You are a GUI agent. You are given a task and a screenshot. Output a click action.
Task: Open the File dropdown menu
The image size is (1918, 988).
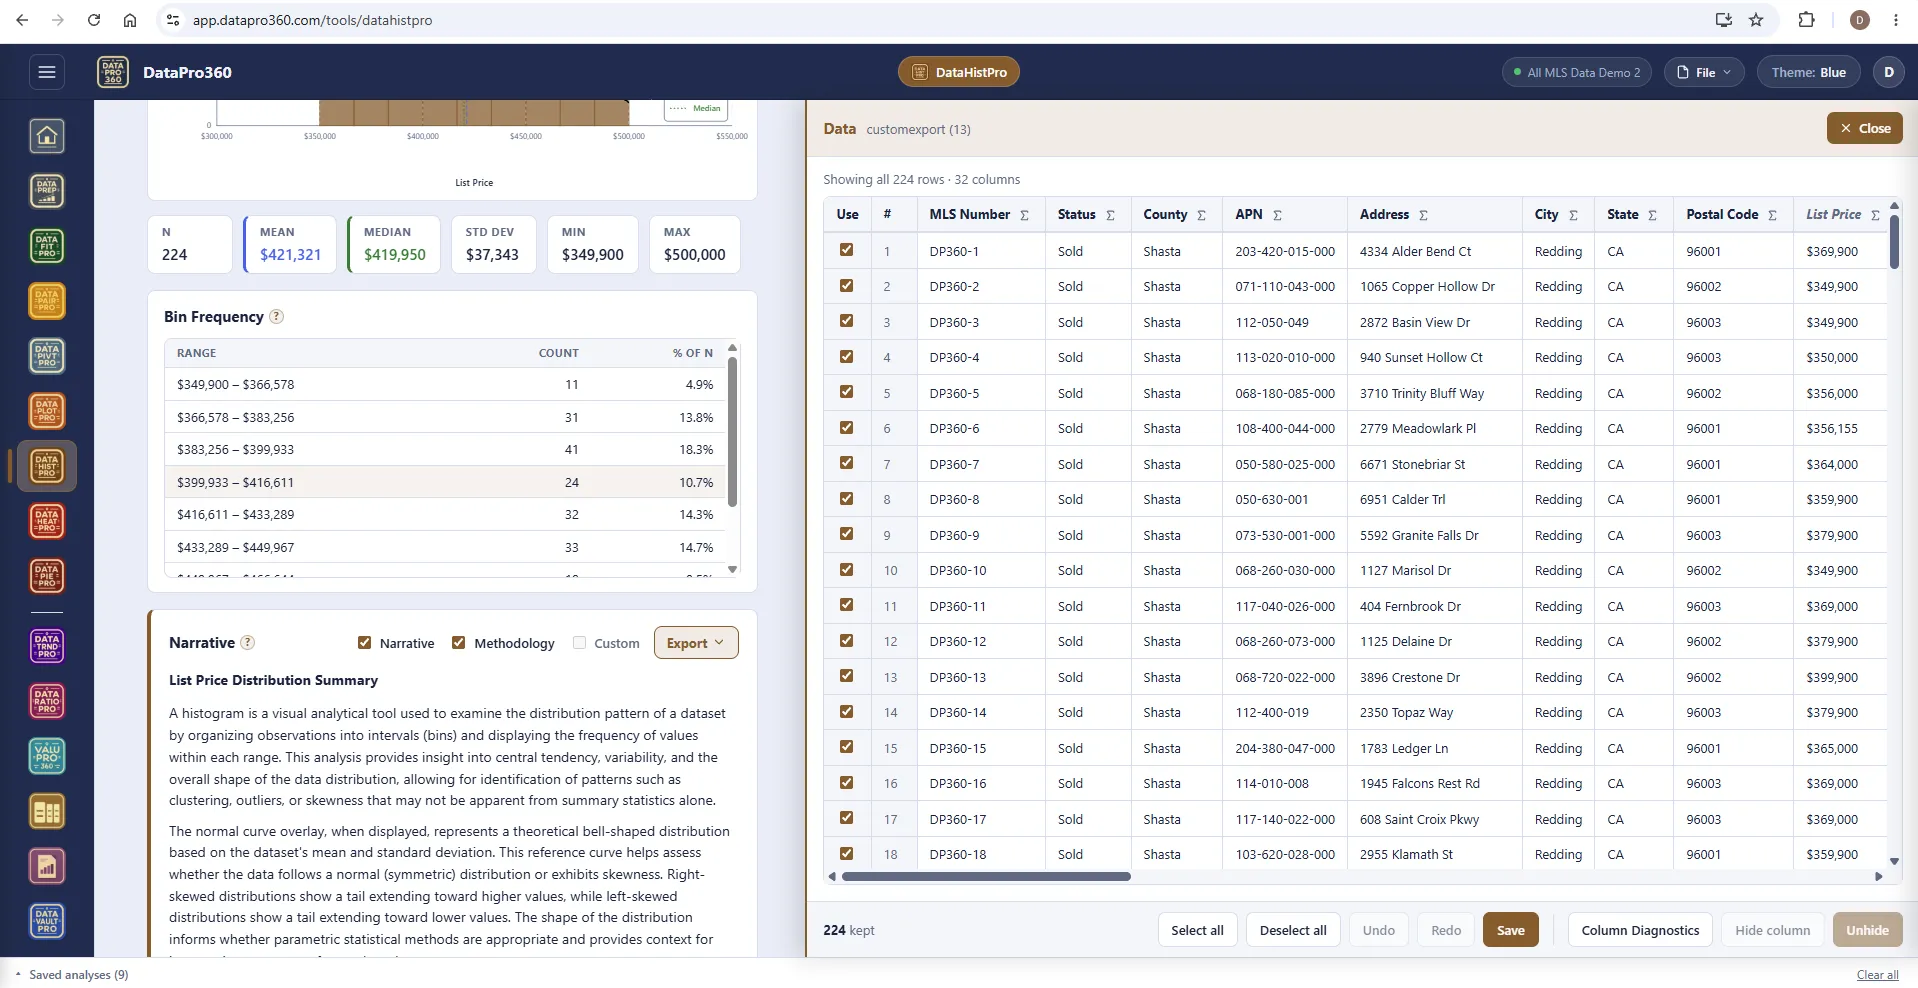click(1704, 72)
